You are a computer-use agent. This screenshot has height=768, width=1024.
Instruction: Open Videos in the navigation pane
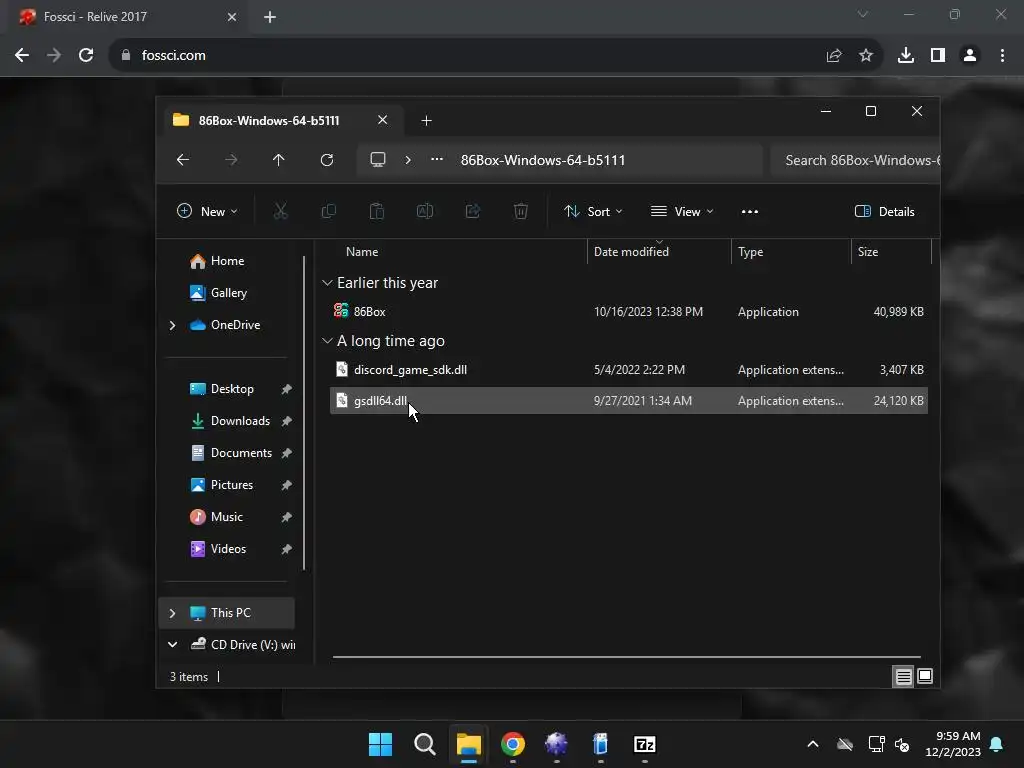(227, 549)
